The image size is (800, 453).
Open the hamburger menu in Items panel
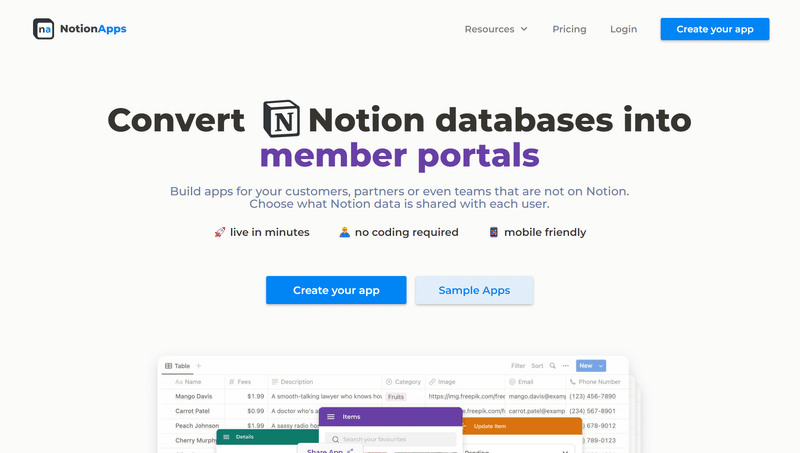331,417
